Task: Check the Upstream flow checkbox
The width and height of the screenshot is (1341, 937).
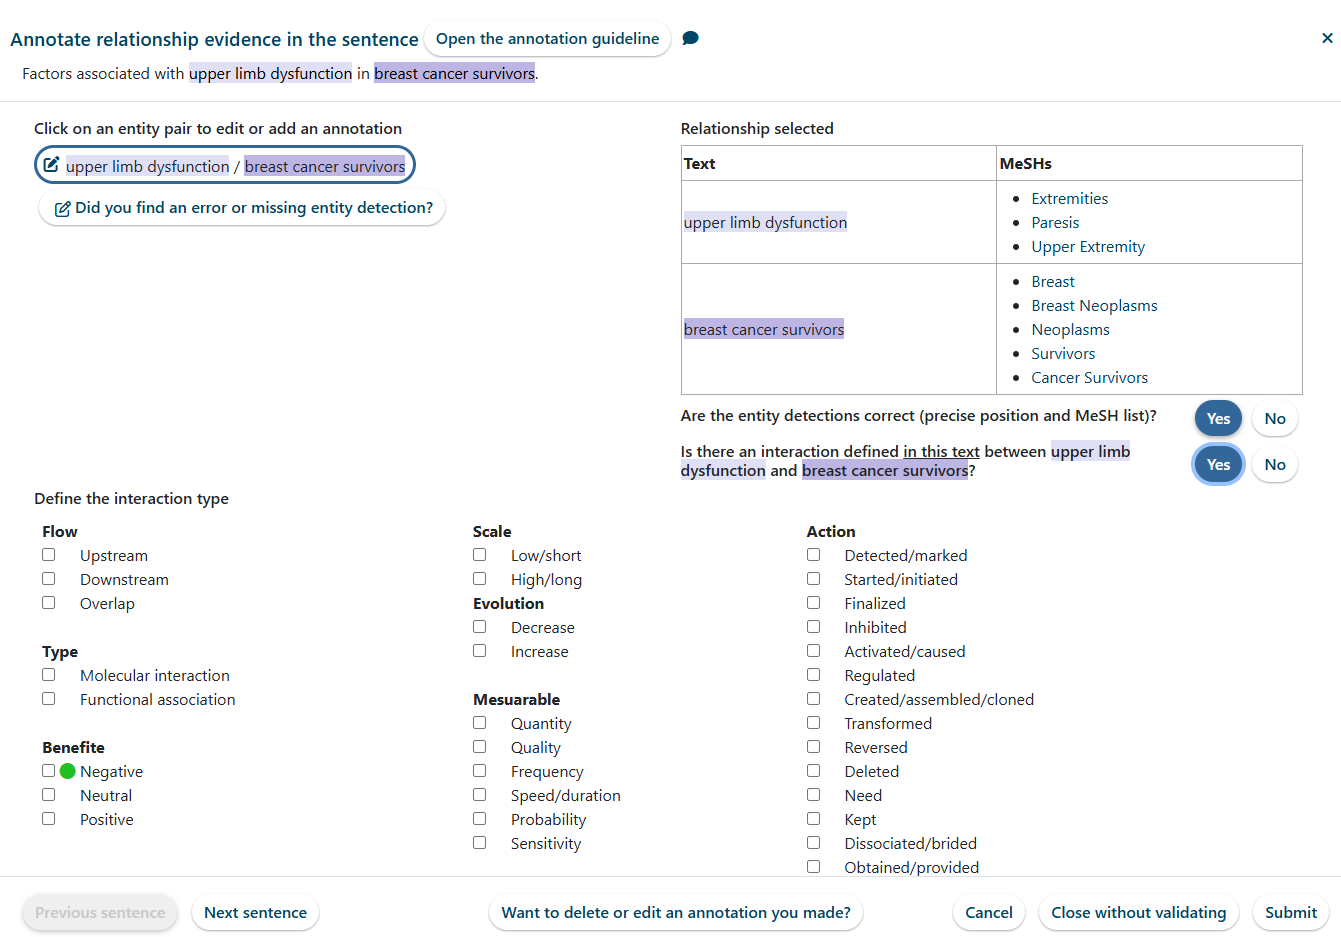Action: [49, 555]
